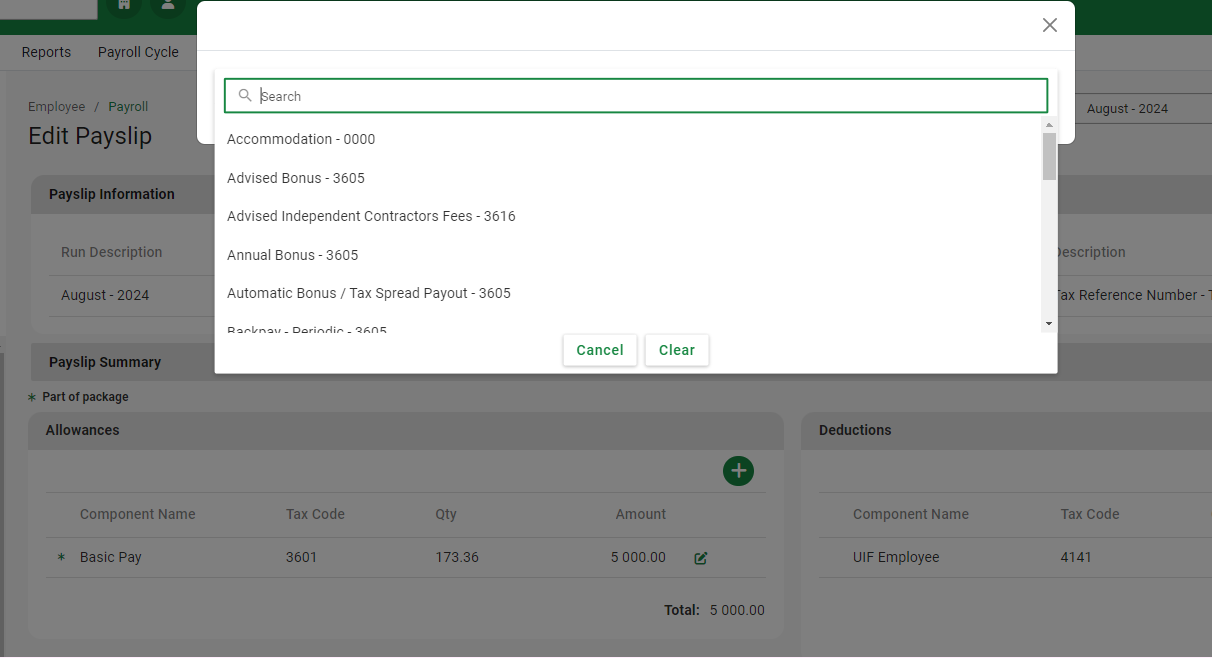Click the list scrollbar down arrow
Screen dimensions: 1212x658
click(1049, 324)
